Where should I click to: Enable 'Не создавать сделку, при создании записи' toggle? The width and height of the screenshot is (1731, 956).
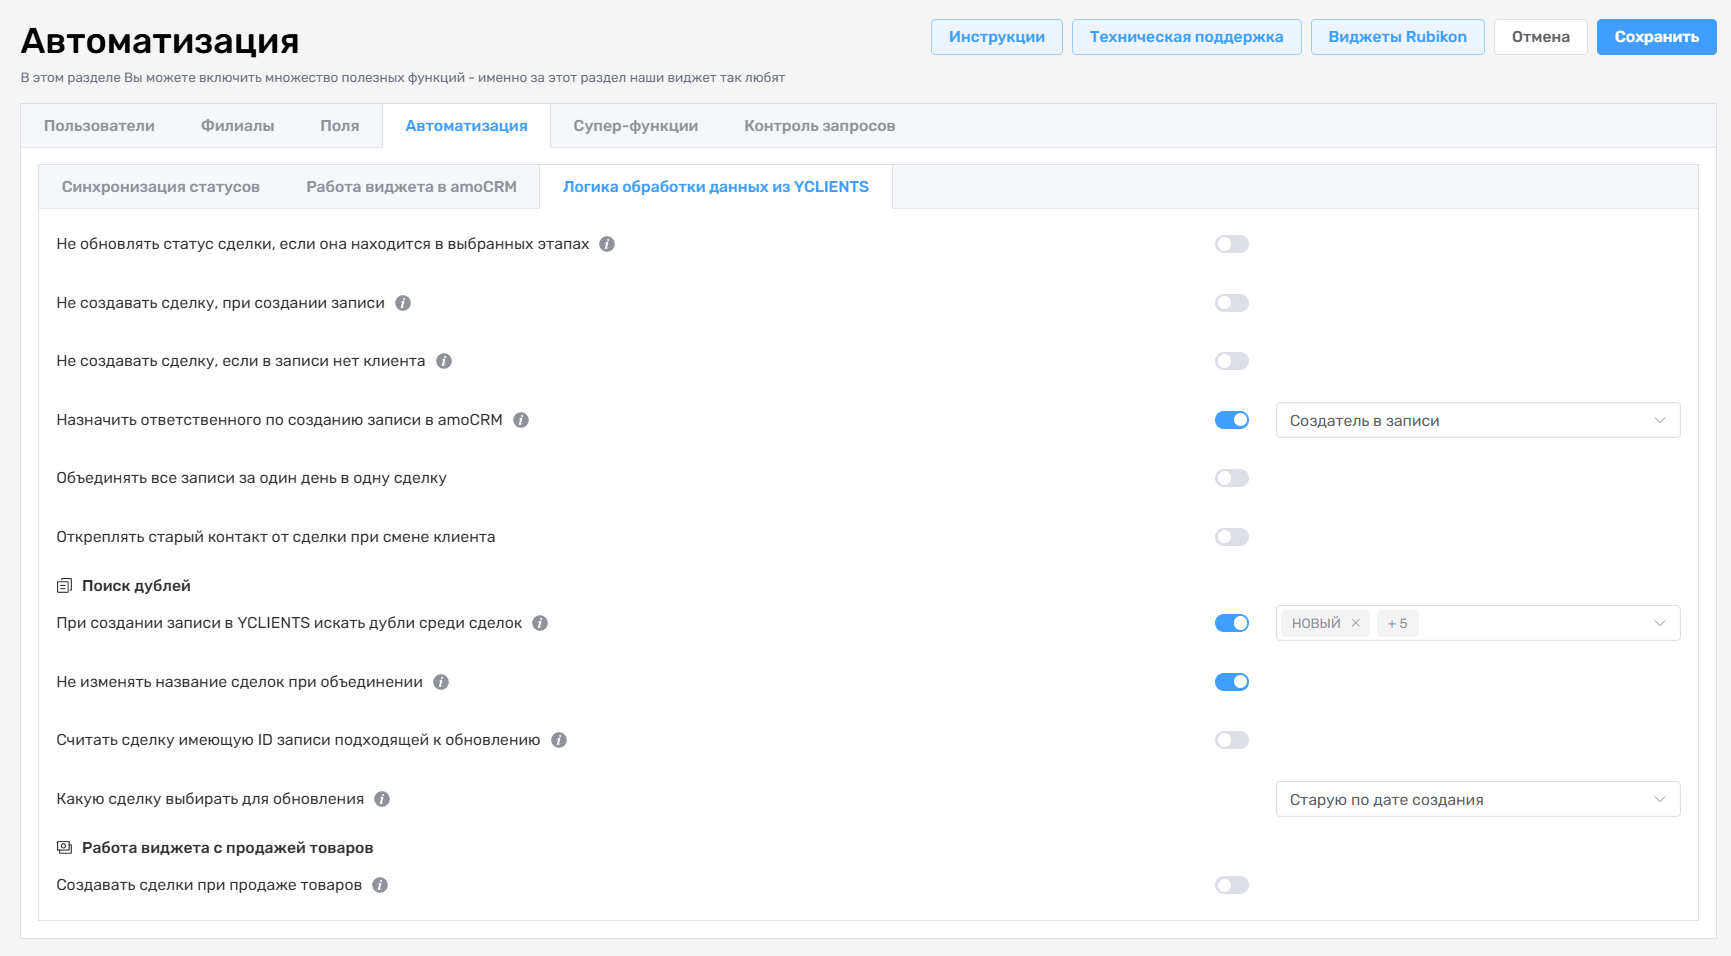1232,303
